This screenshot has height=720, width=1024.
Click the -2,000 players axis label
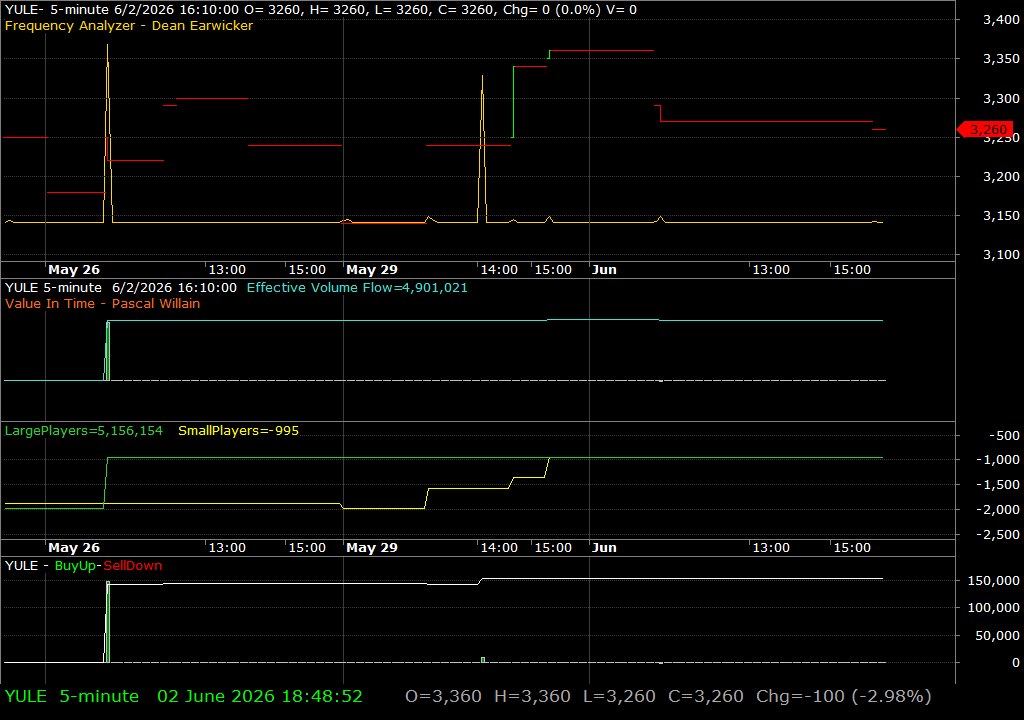pyautogui.click(x=998, y=510)
